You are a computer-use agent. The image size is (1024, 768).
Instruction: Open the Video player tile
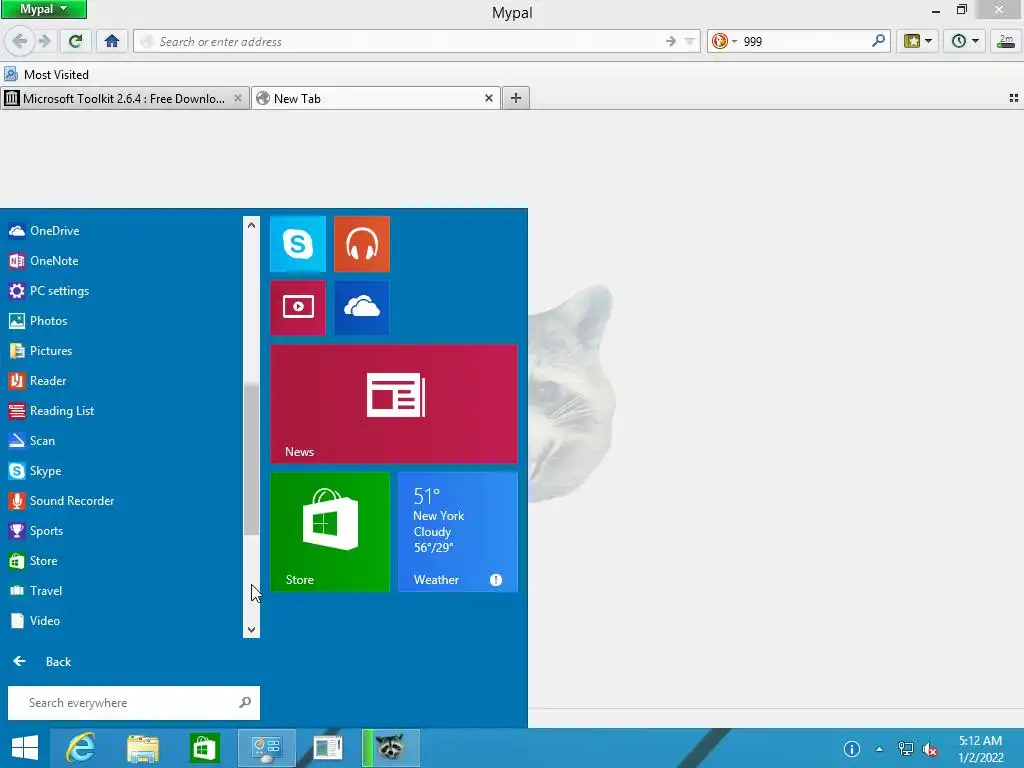pyautogui.click(x=298, y=308)
